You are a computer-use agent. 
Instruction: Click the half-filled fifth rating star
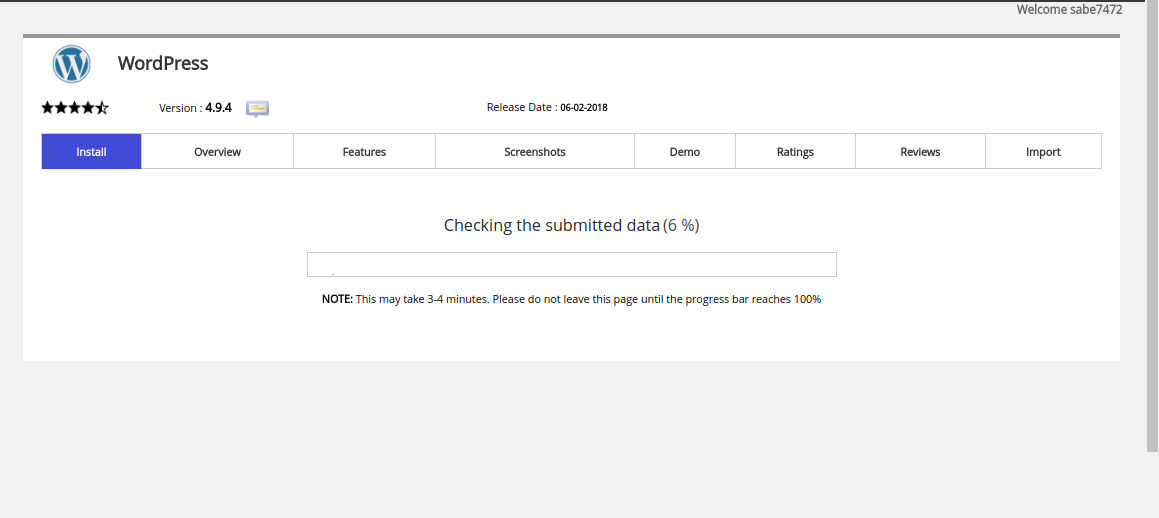(102, 108)
